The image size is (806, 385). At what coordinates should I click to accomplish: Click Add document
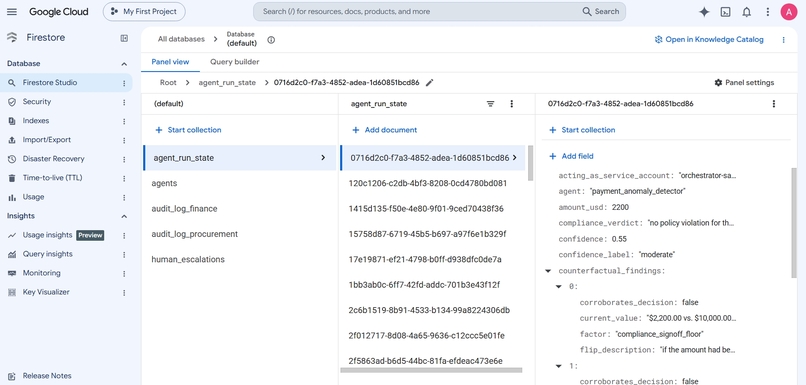384,130
